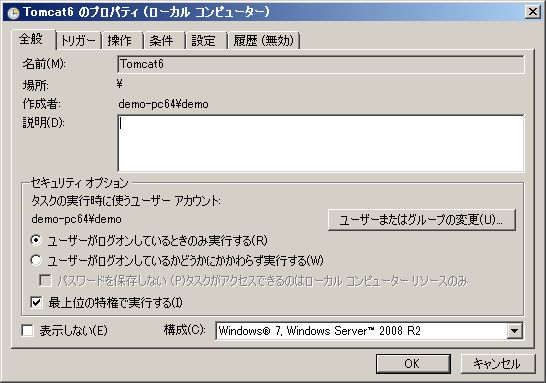Enable the 表示しない checkbox

click(27, 330)
